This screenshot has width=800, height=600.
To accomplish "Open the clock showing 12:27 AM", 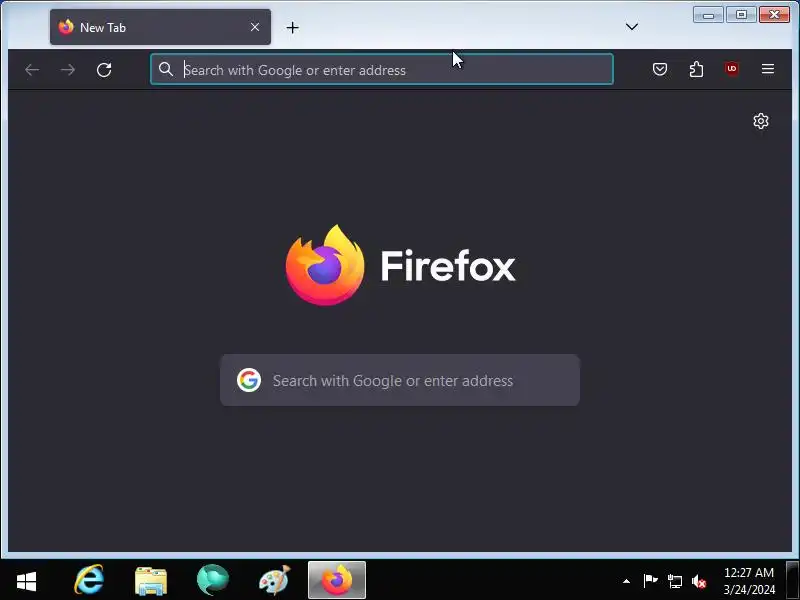I will tap(749, 581).
